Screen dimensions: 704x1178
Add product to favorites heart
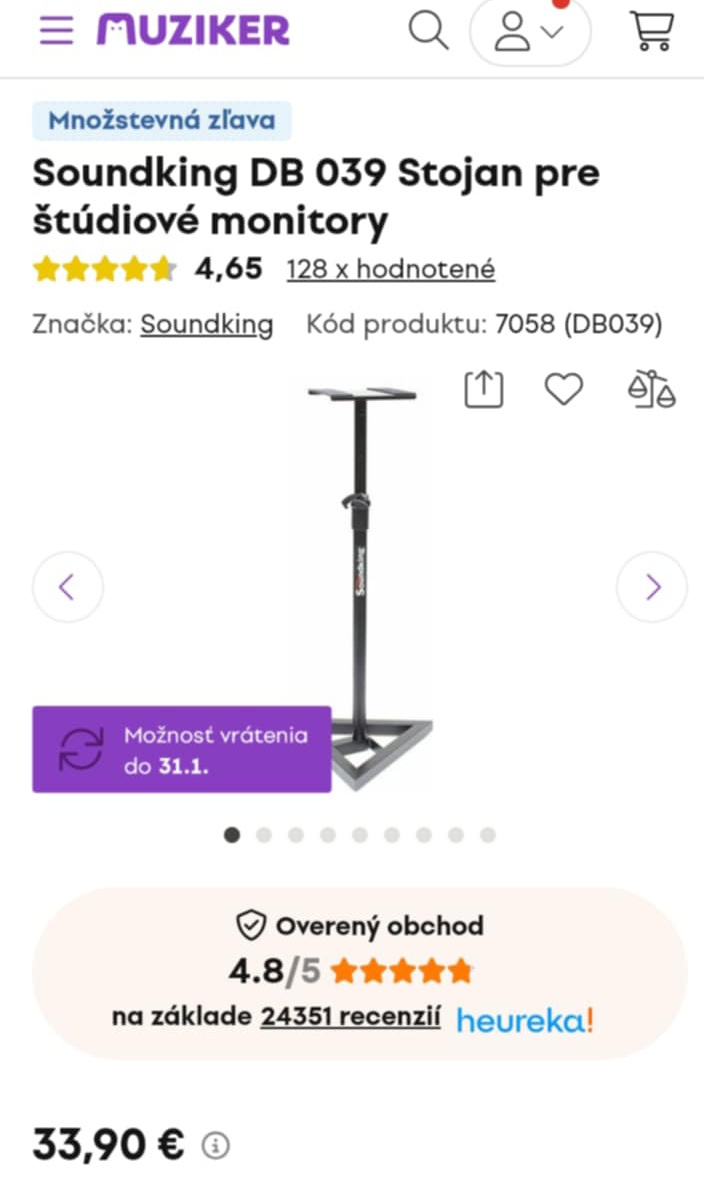click(x=563, y=389)
